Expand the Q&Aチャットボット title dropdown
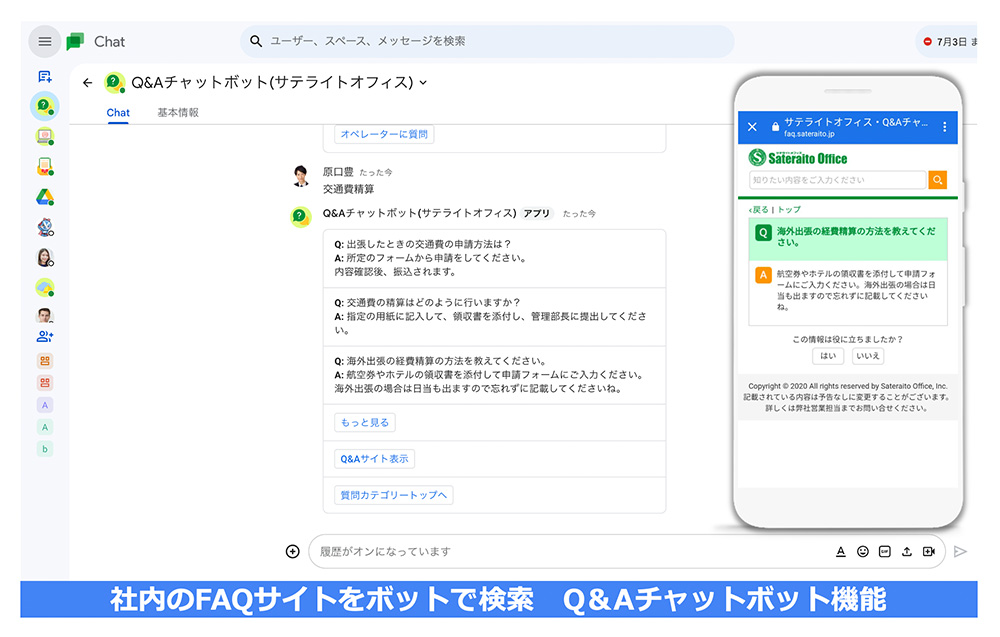The width and height of the screenshot is (1000, 637). [423, 83]
